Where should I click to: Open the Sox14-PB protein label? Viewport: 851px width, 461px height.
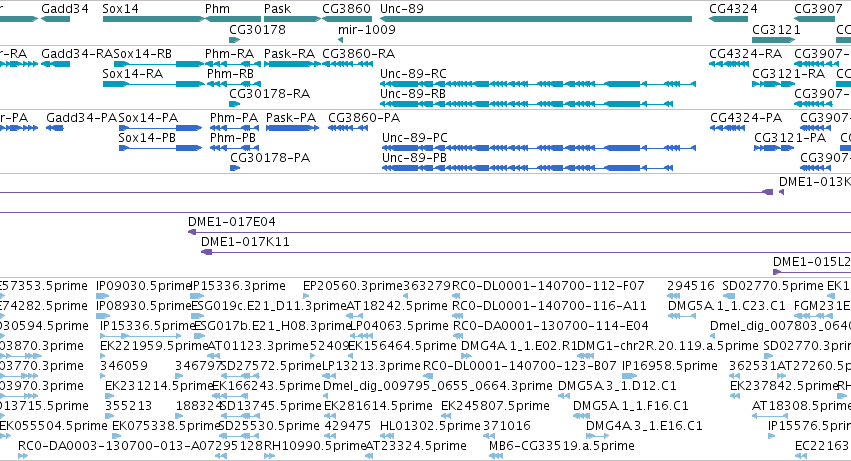tap(147, 138)
